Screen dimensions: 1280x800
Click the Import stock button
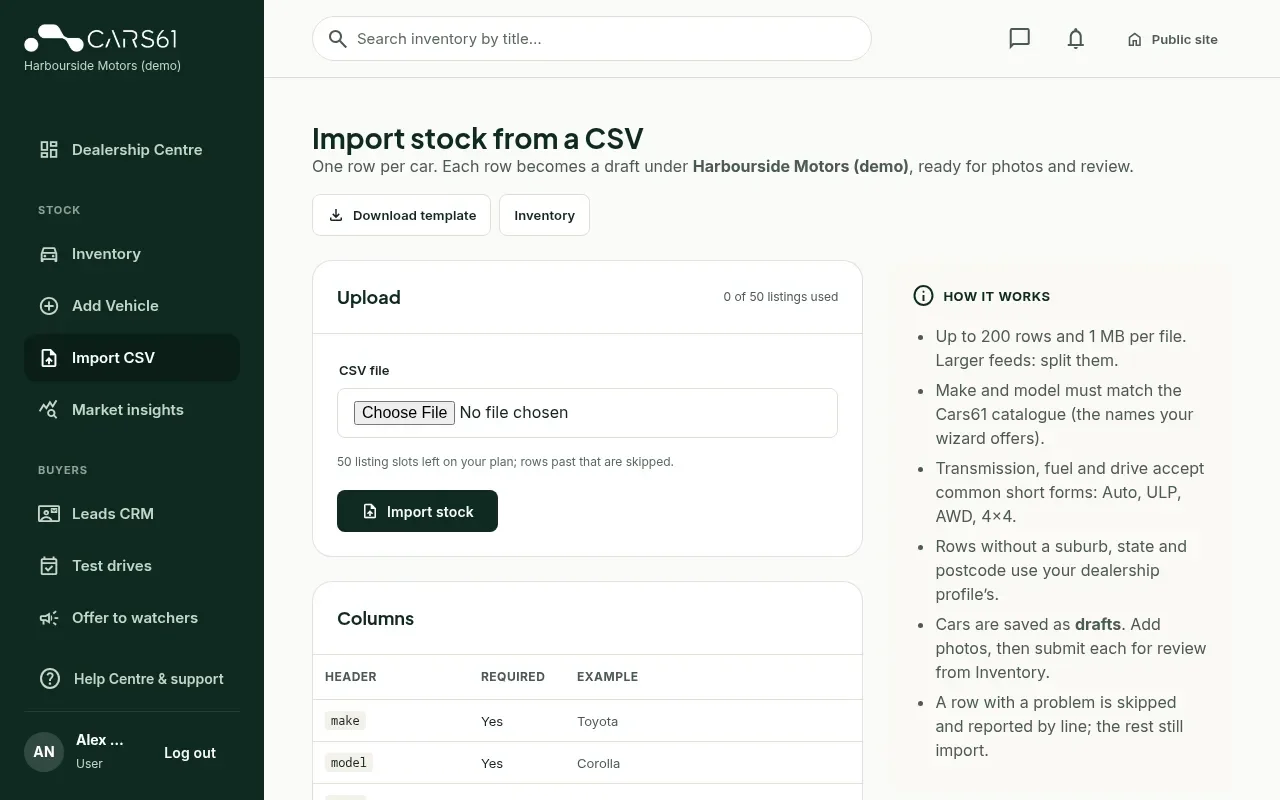pyautogui.click(x=417, y=511)
